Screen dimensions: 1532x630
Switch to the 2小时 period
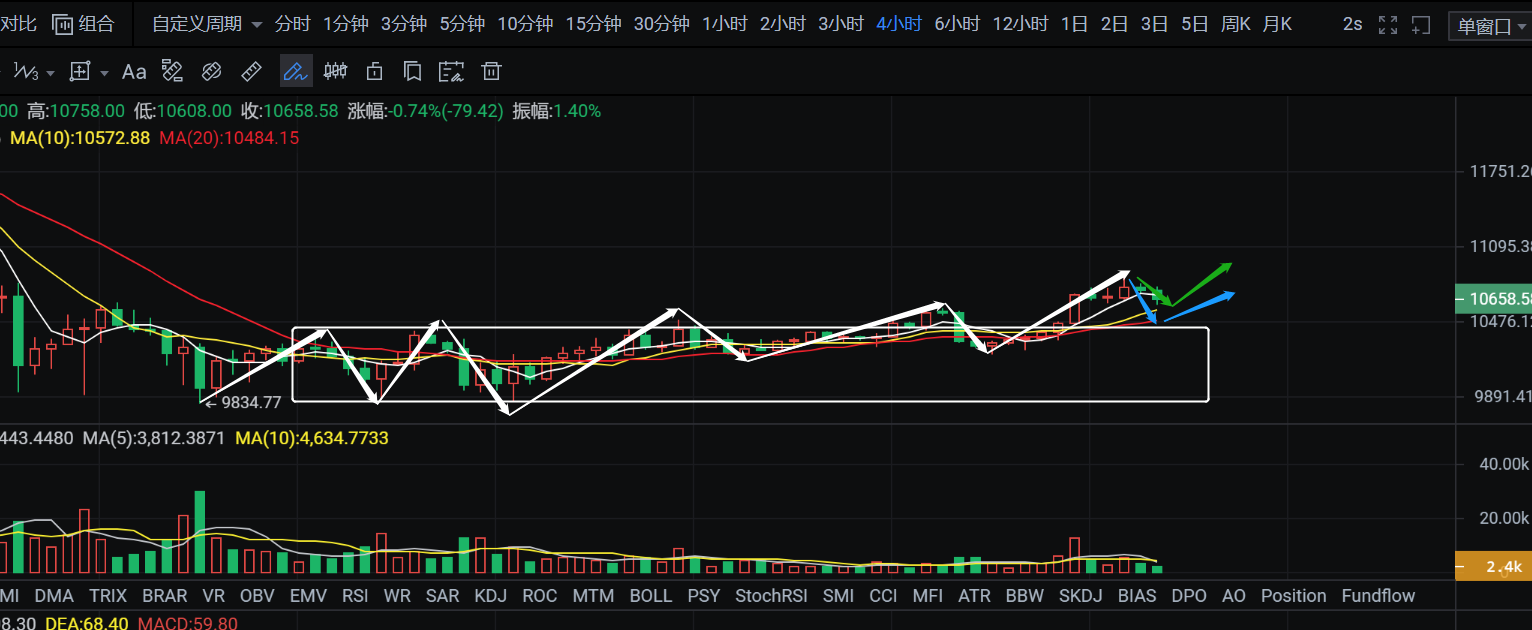(783, 24)
